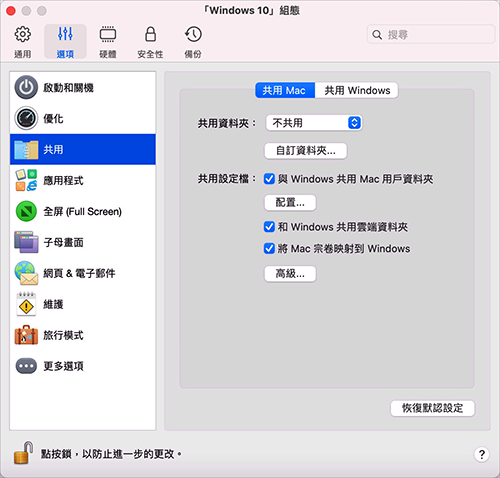
Task: Click the 點按鎖，以防止進一步的更改 text
Action: [111, 454]
